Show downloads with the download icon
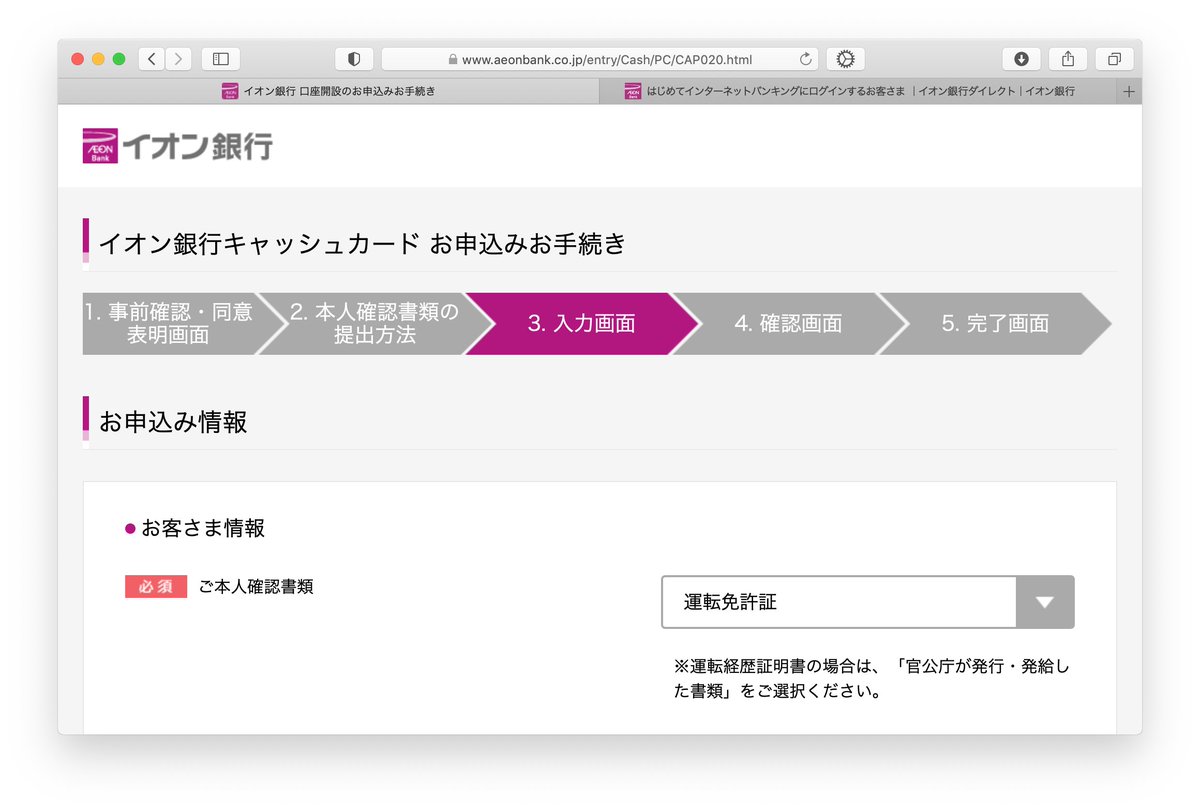Viewport: 1200px width, 811px height. (1021, 59)
